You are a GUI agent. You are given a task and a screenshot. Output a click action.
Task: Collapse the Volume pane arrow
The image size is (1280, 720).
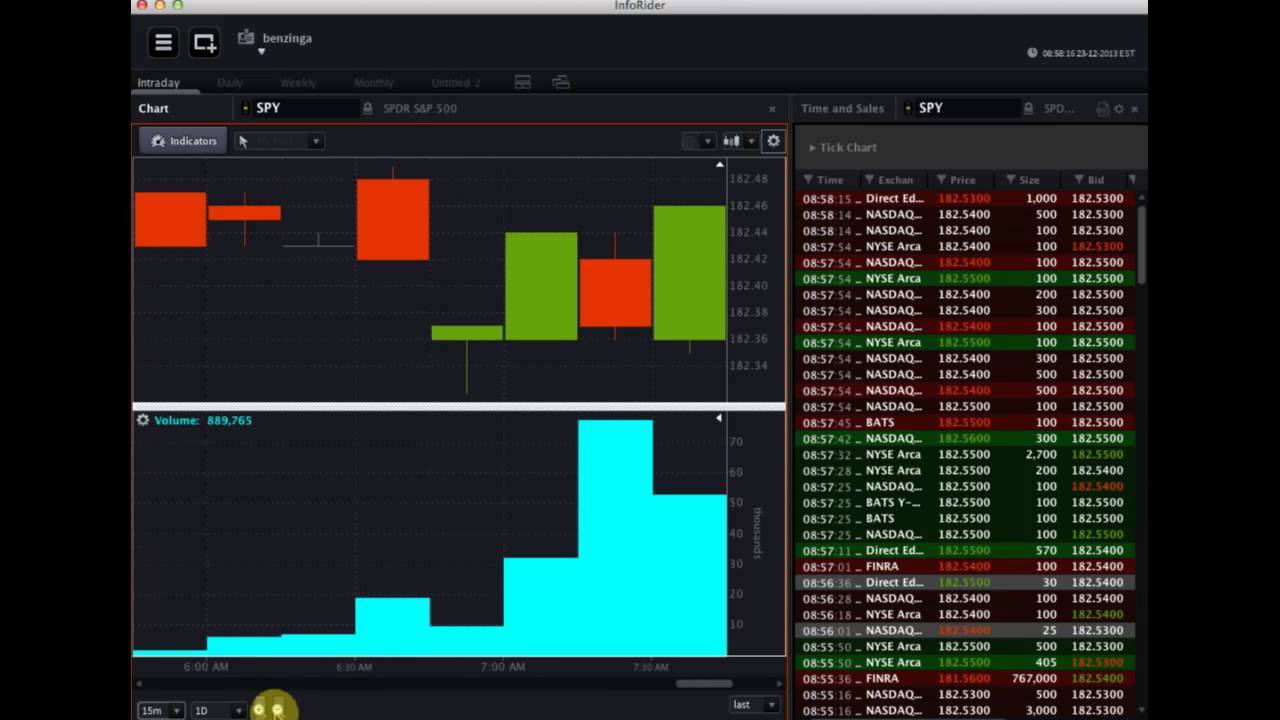[x=719, y=418]
